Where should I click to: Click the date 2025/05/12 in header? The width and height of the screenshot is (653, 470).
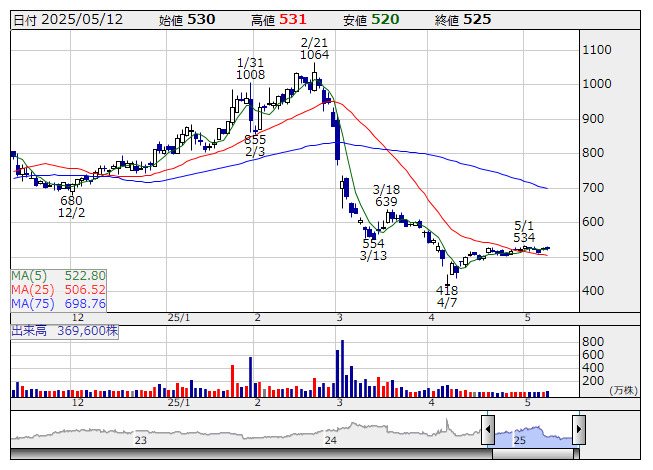click(x=82, y=20)
